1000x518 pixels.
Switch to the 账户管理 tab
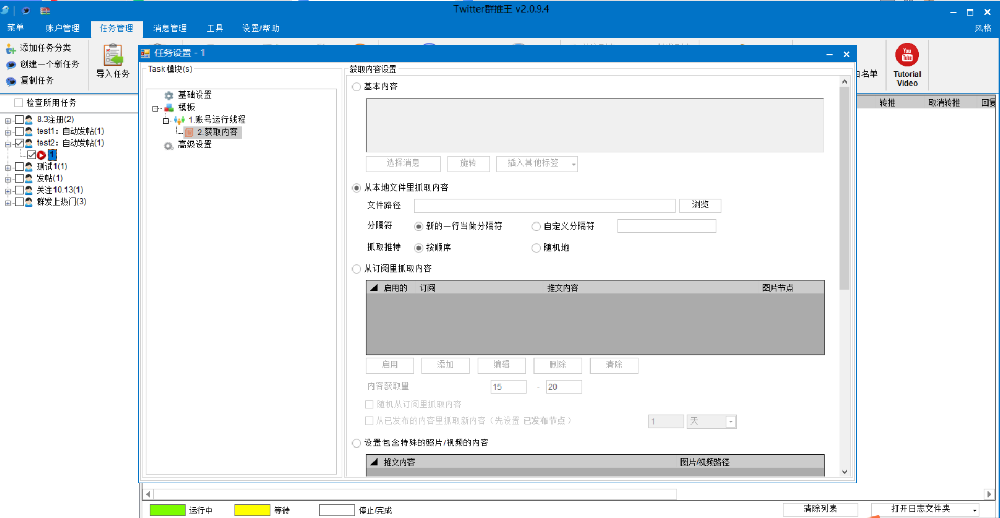tap(62, 28)
